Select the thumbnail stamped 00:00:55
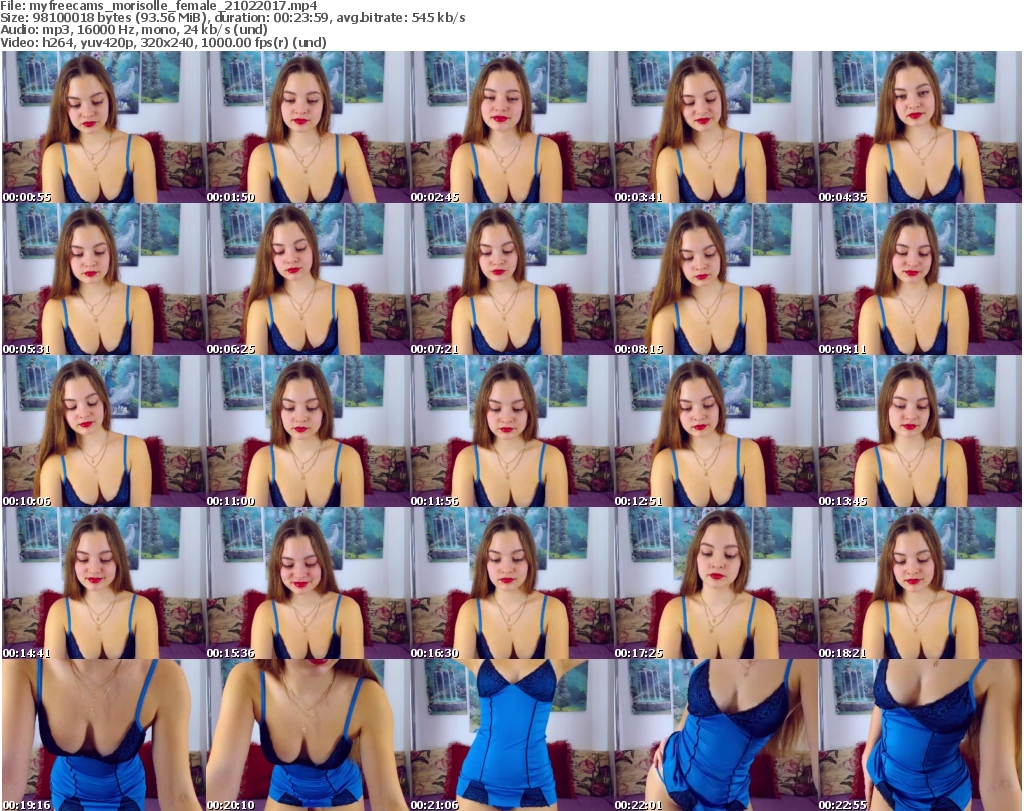1024x811 pixels. point(103,127)
